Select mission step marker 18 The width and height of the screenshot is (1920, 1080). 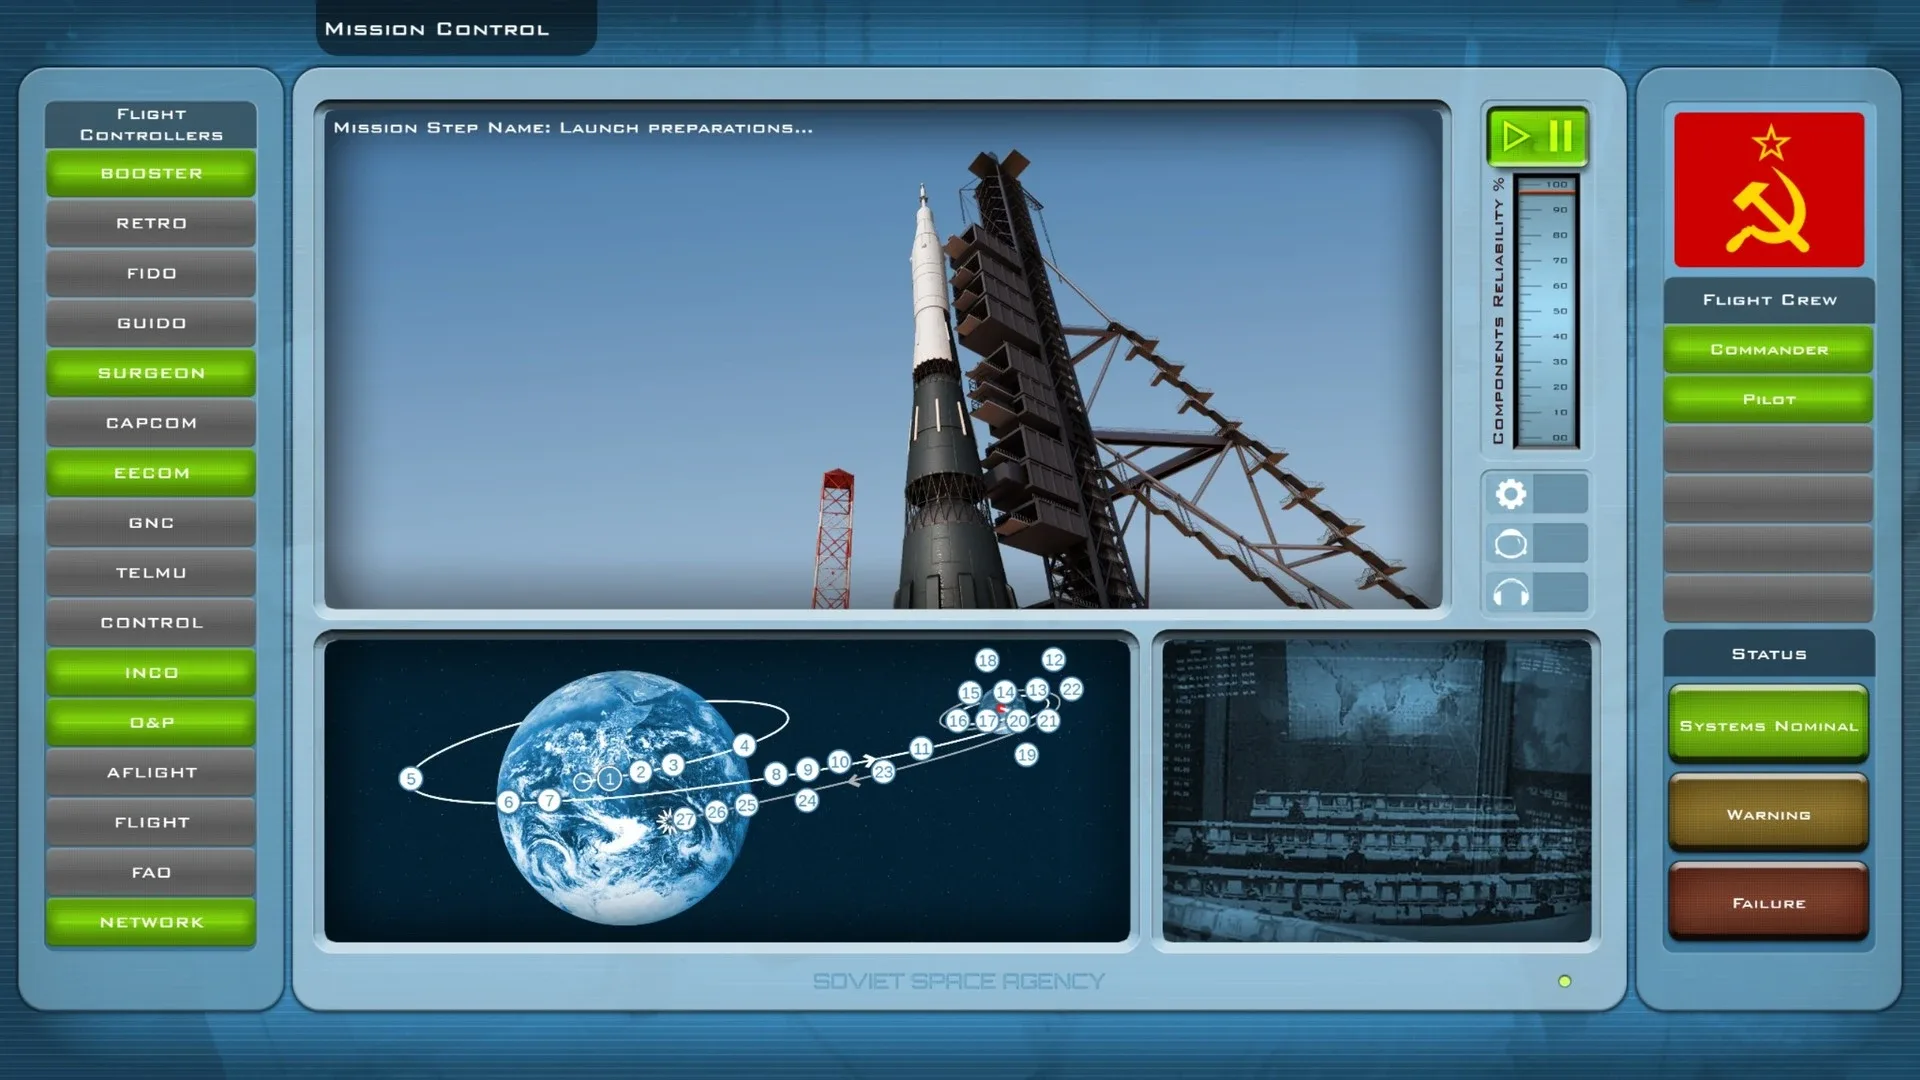(x=987, y=660)
